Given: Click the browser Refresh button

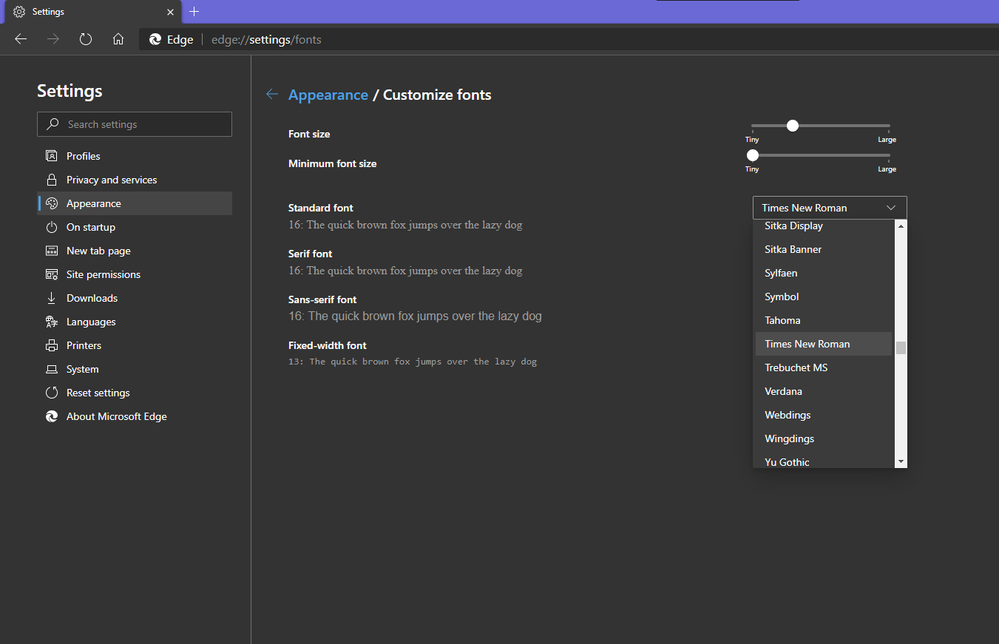Looking at the screenshot, I should pos(86,39).
